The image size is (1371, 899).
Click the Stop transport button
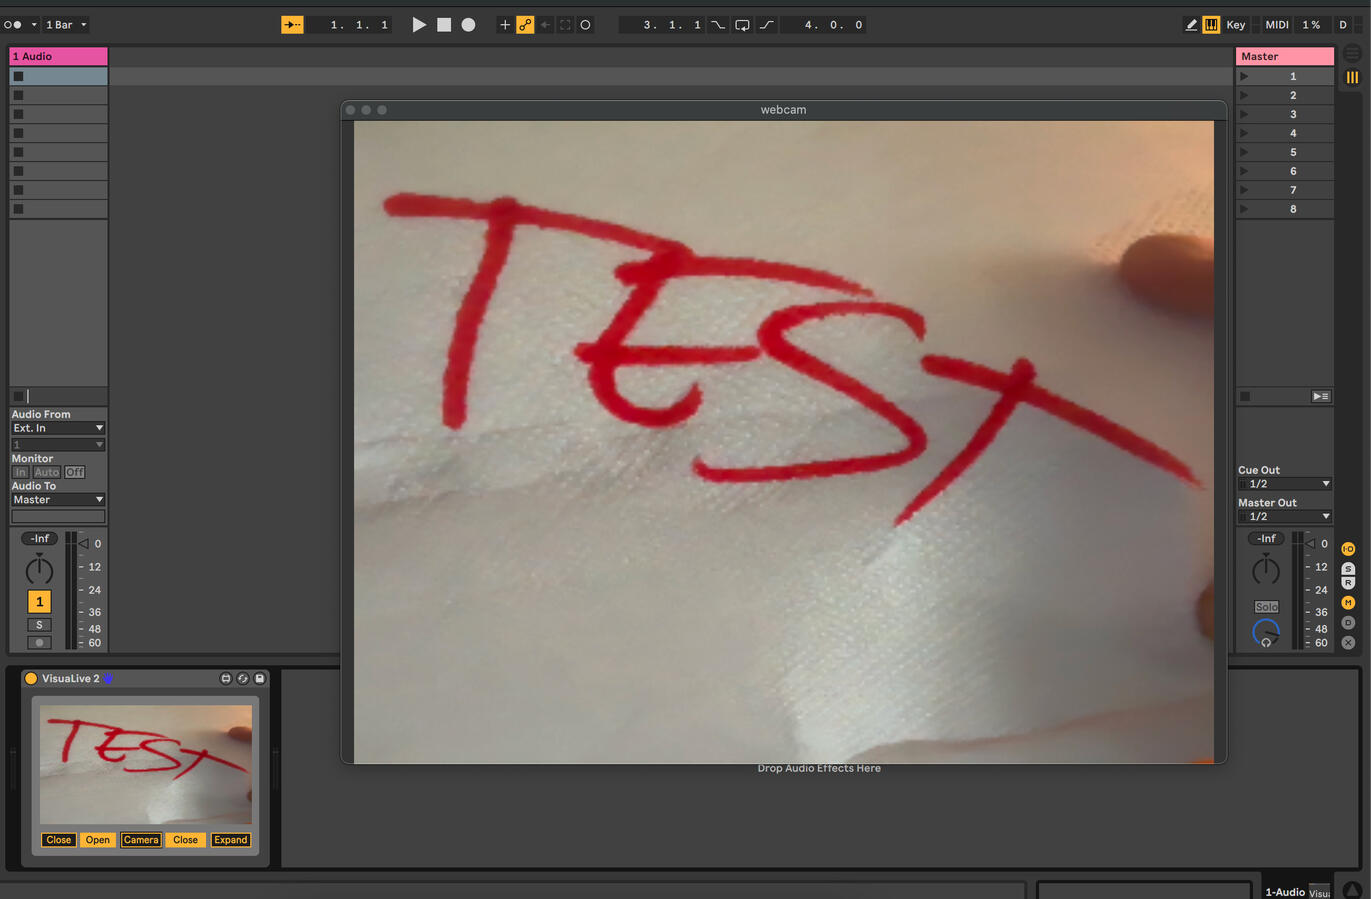[444, 25]
